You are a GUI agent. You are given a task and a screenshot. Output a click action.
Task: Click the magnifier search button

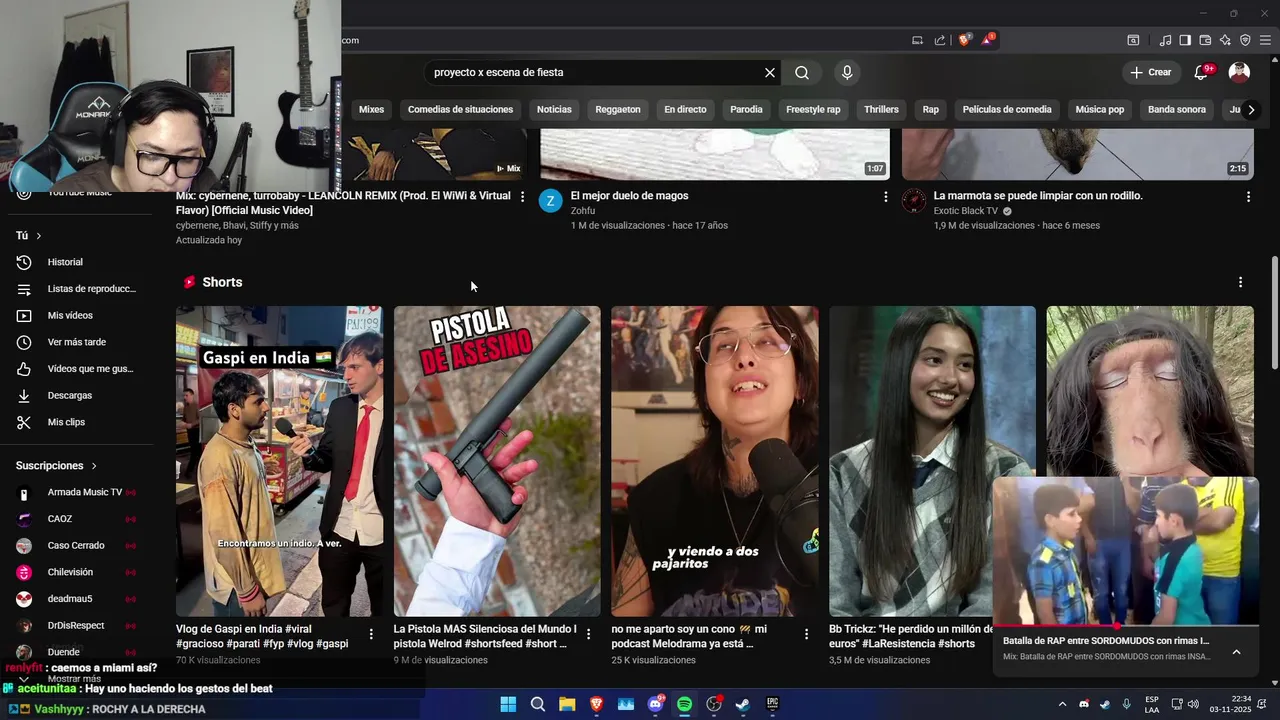[802, 73]
